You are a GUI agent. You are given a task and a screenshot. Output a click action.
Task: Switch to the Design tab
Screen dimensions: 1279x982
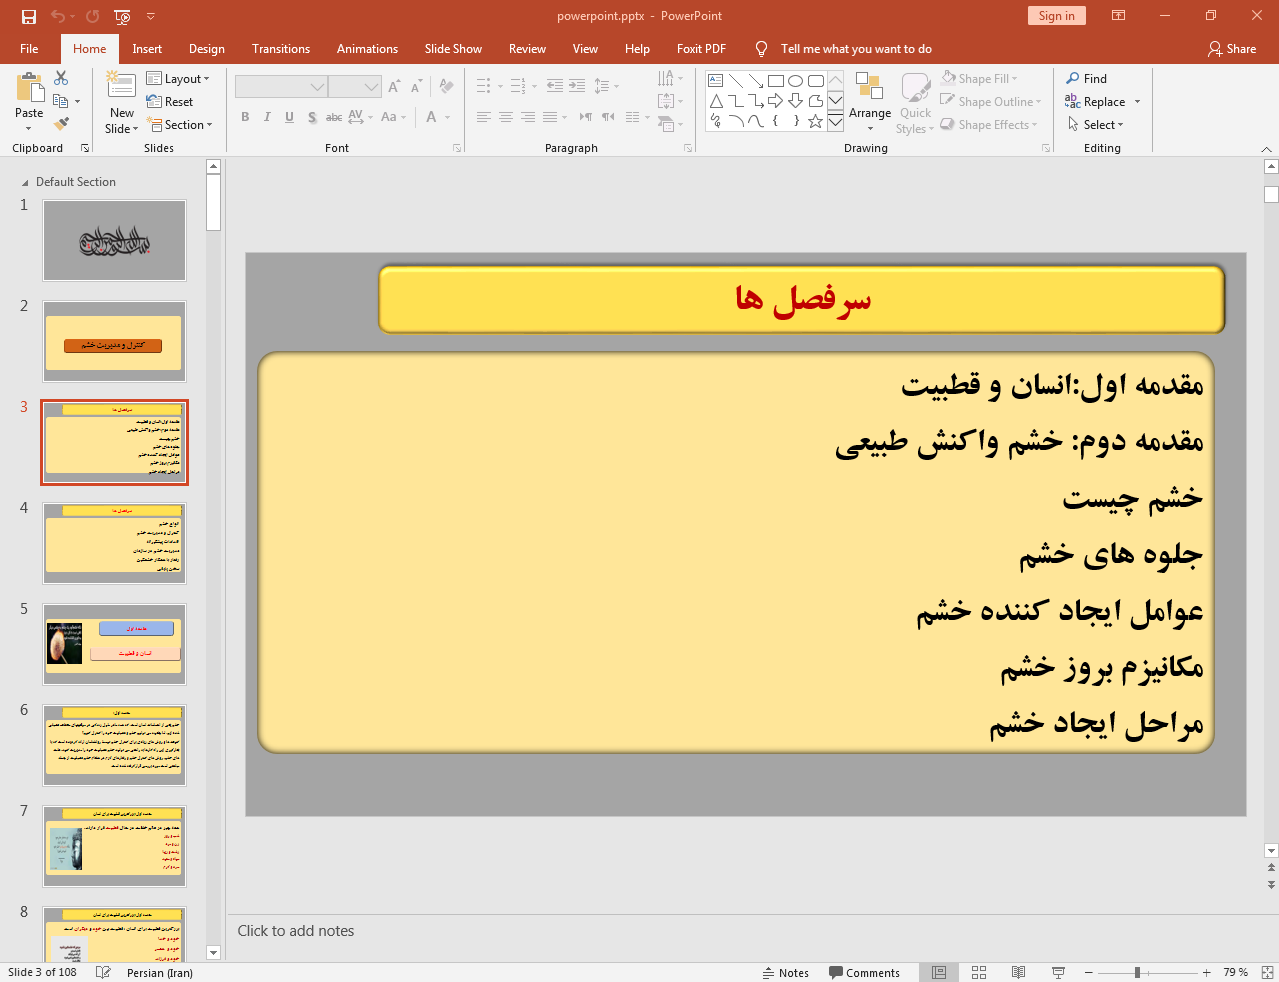[207, 48]
